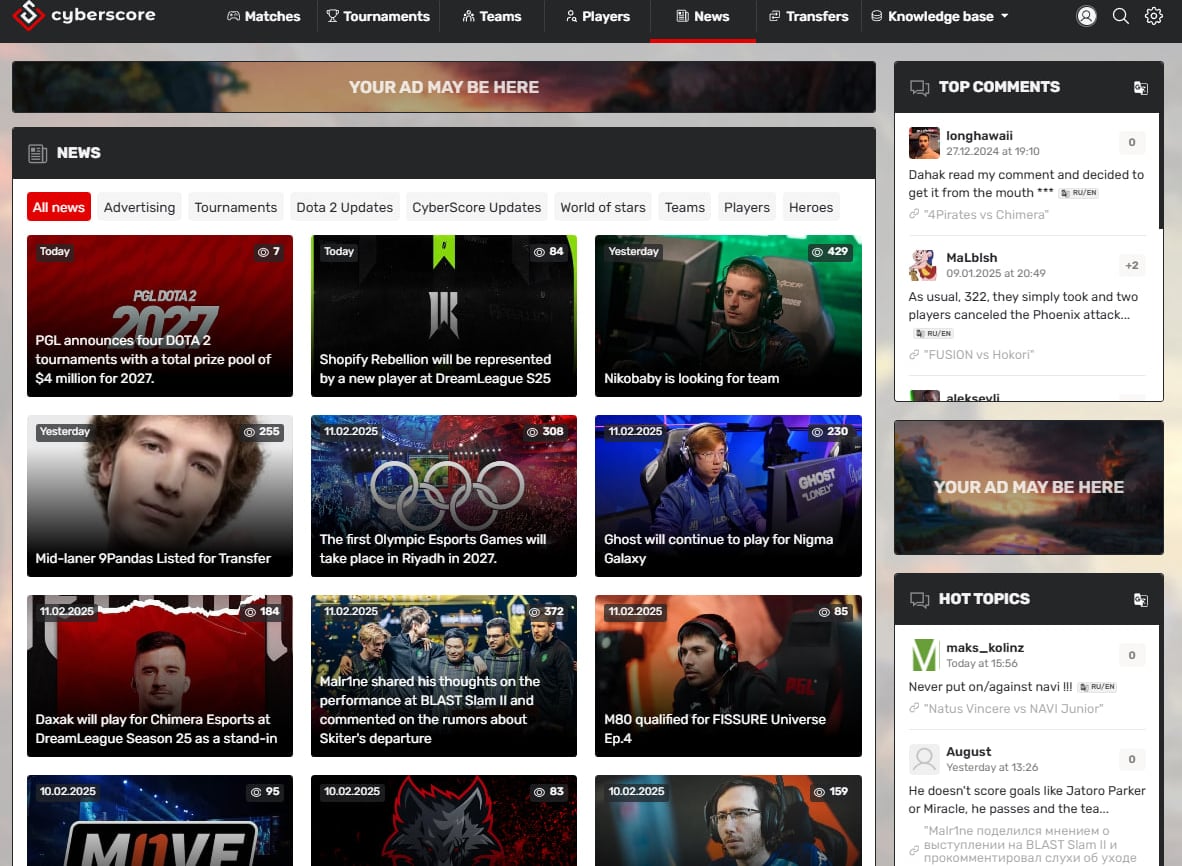This screenshot has height=866, width=1182.
Task: Open the M80 qualified for FISSURE article
Action: coord(728,676)
